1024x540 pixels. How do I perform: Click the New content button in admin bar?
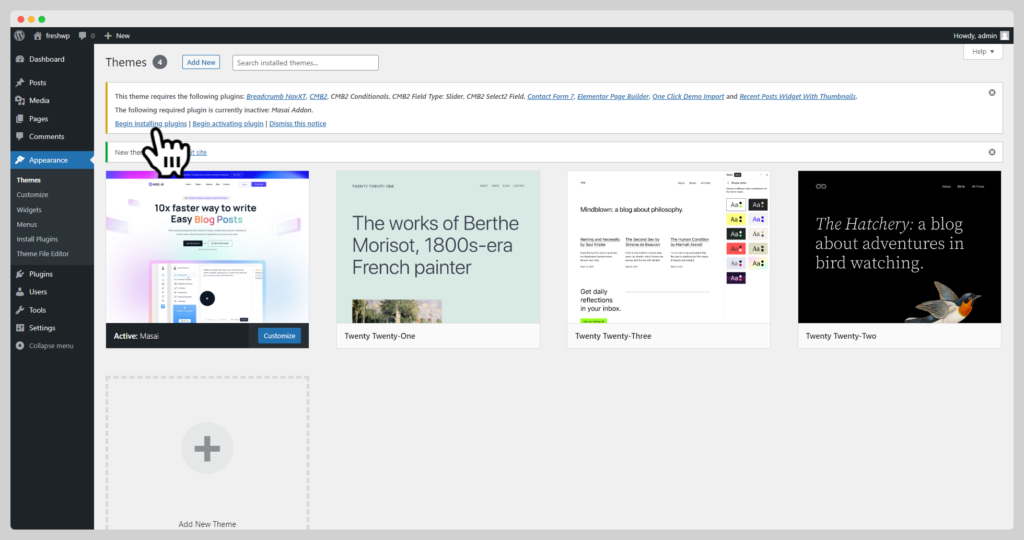(117, 35)
